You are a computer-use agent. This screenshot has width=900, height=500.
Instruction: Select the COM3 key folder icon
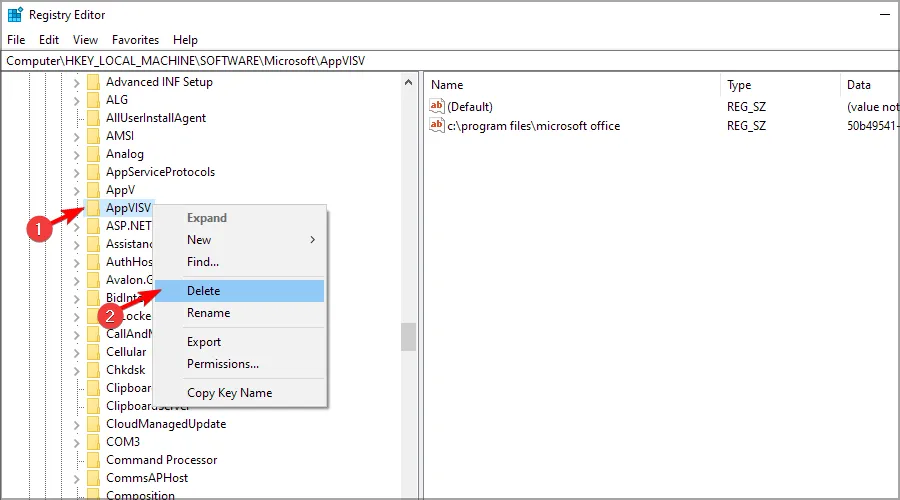click(93, 442)
